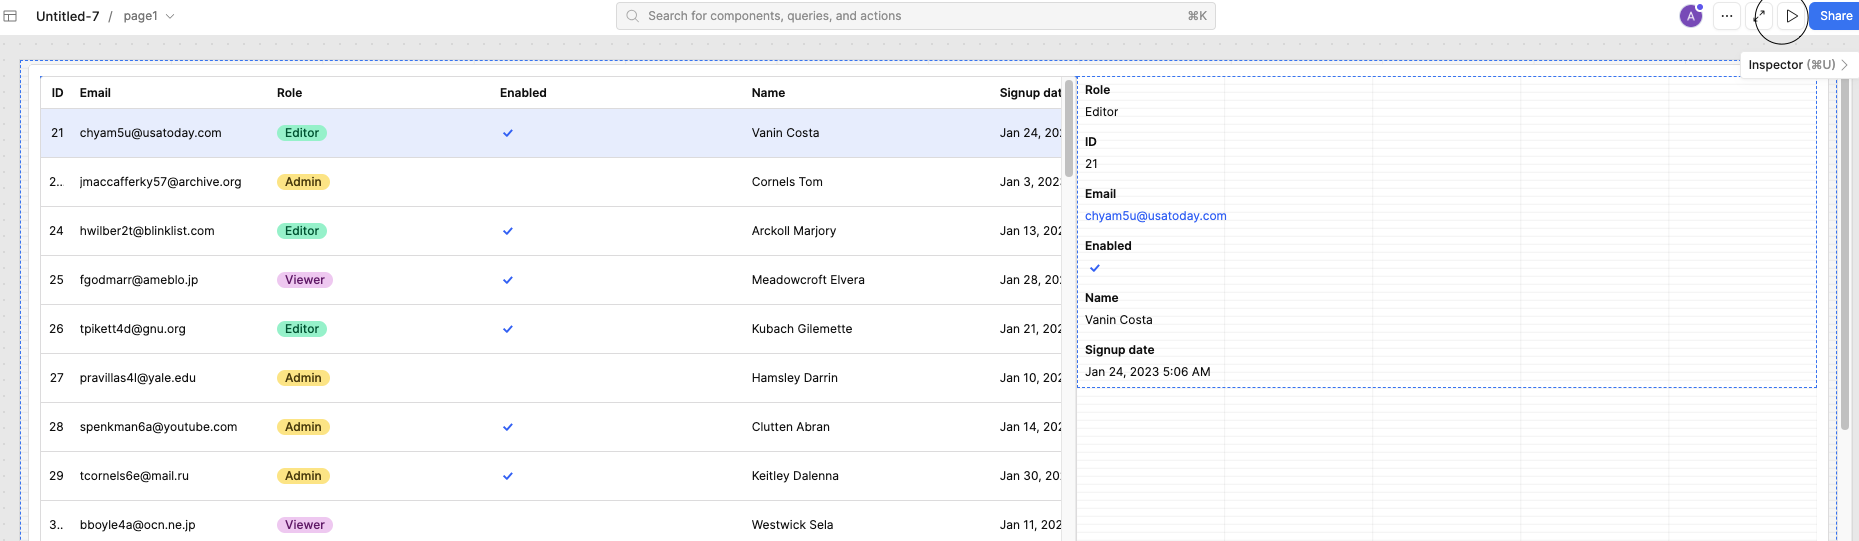Toggle Enabled checkmark in the detail panel
The height and width of the screenshot is (541, 1859).
tap(1095, 268)
